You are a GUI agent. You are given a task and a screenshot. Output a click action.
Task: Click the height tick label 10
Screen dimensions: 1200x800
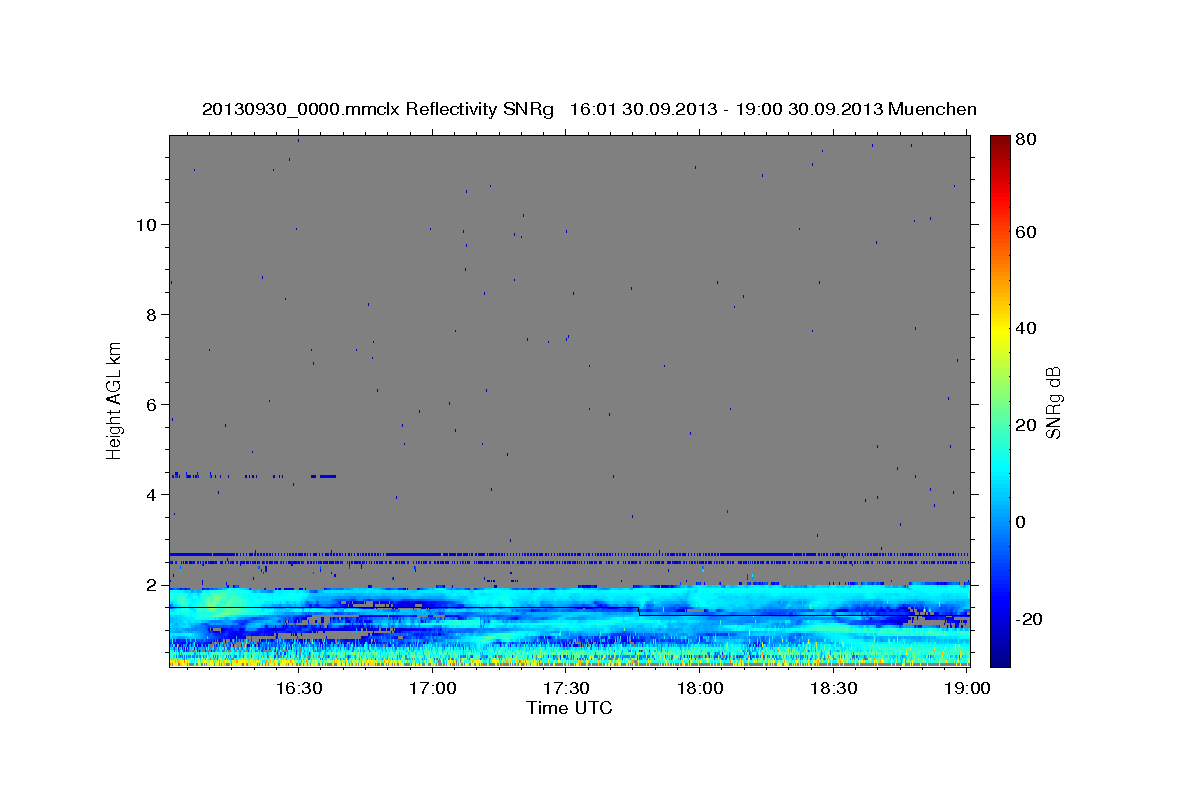(145, 224)
